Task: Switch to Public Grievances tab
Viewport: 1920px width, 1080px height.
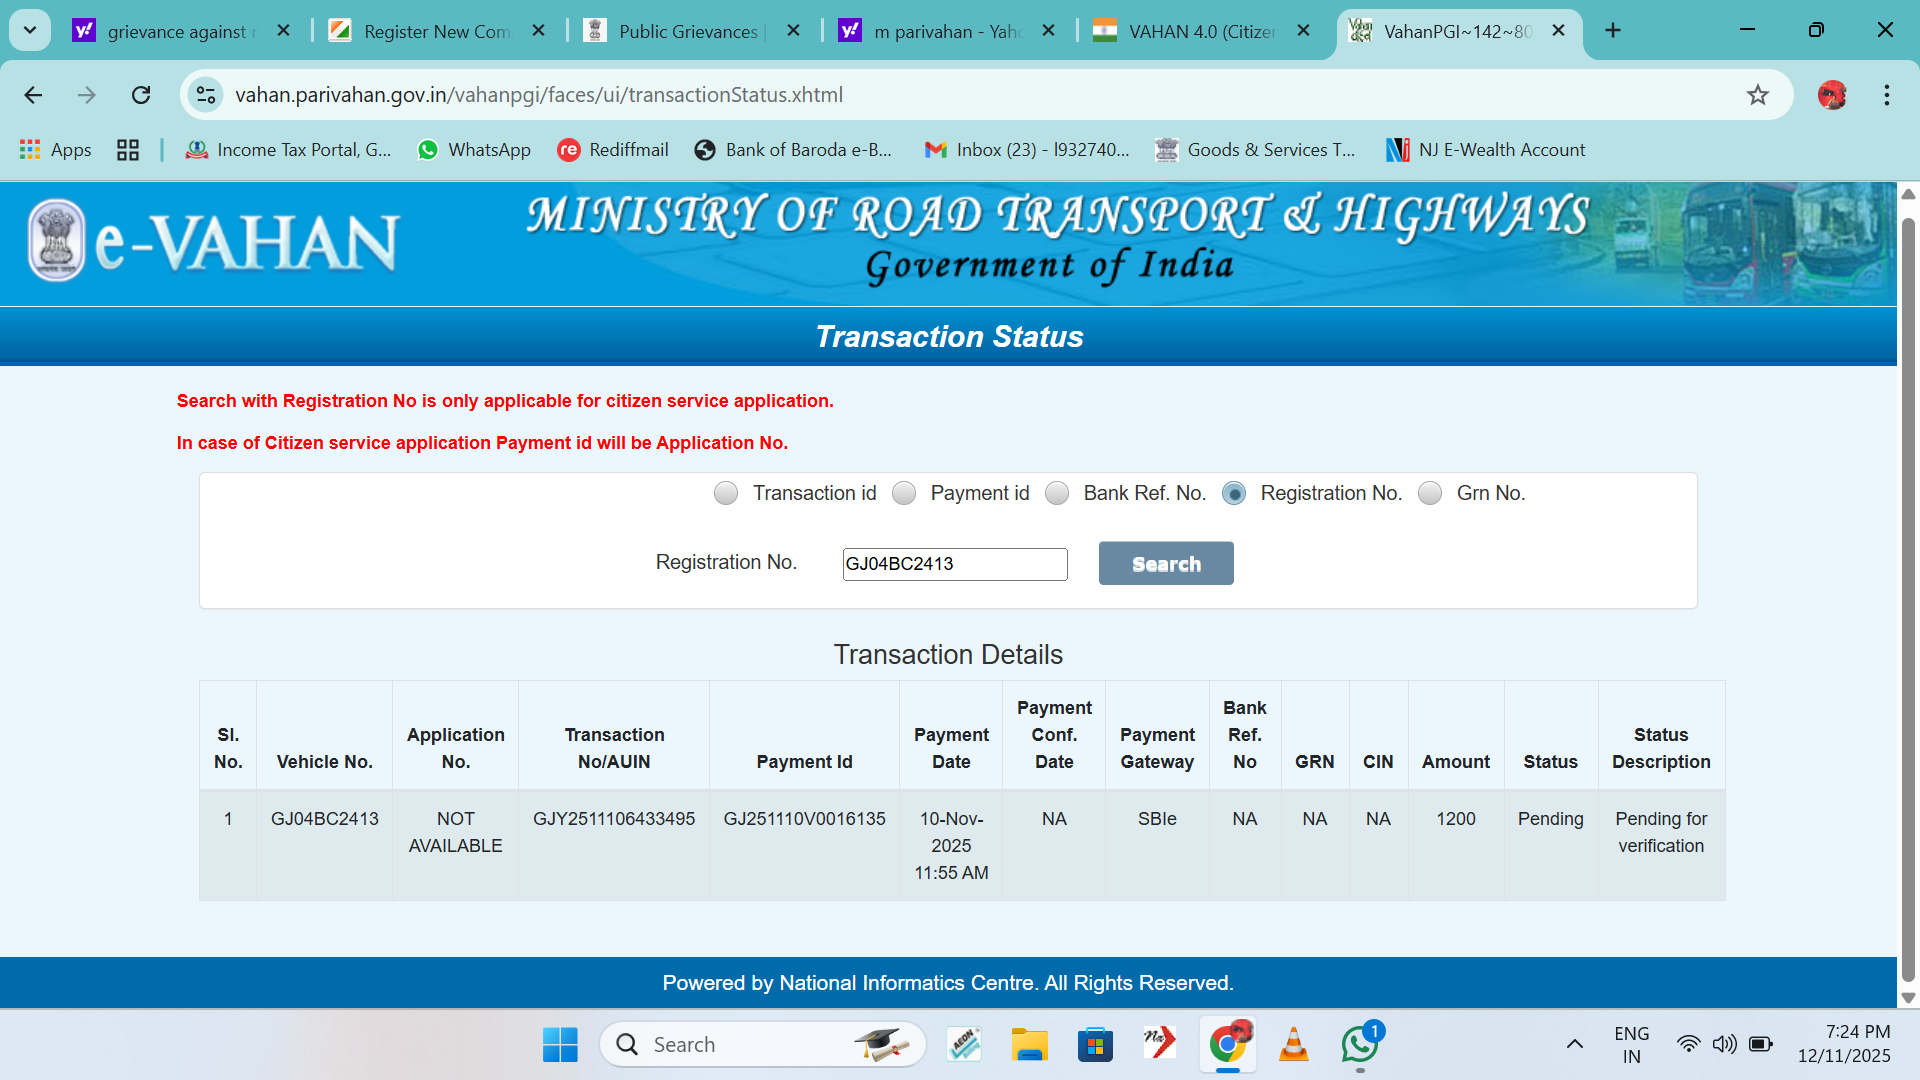Action: (x=688, y=31)
